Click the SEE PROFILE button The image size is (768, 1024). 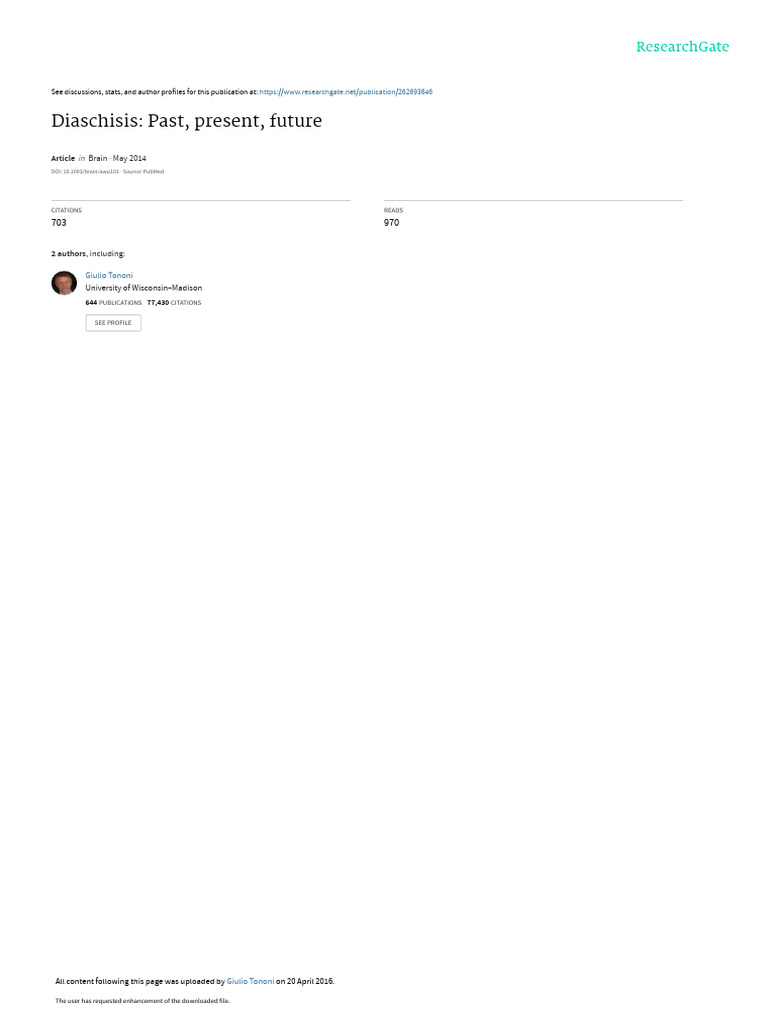click(x=113, y=323)
